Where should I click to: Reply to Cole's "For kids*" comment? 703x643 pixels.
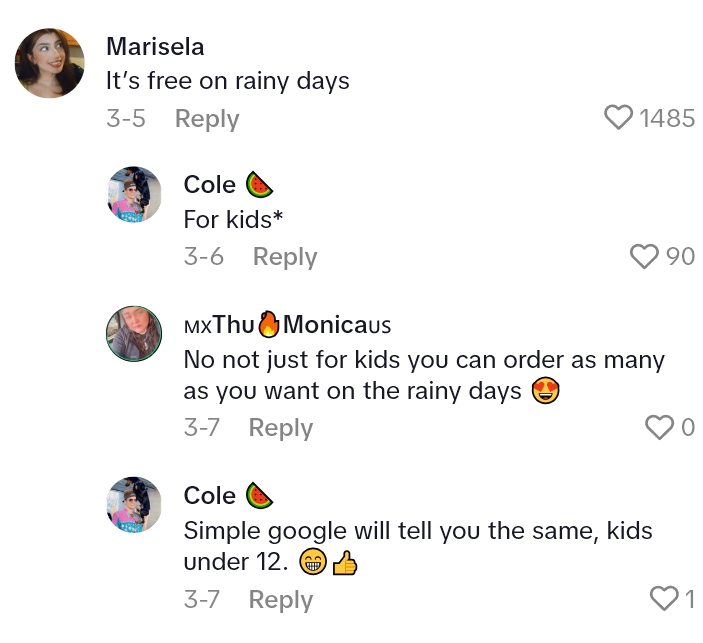(285, 257)
